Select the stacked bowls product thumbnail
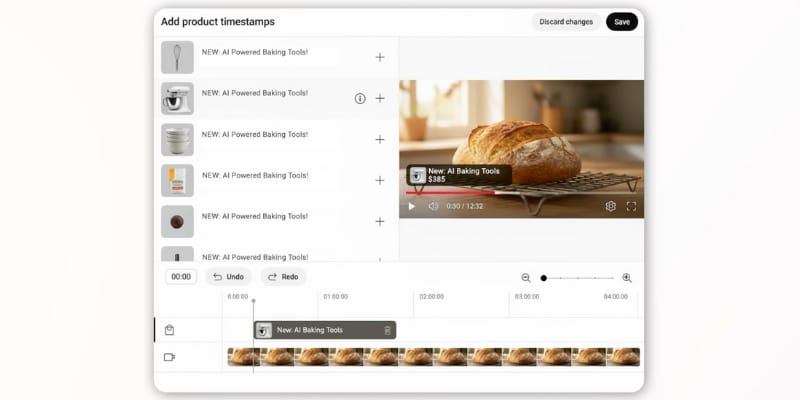Viewport: 800px width, 400px height. (x=178, y=139)
